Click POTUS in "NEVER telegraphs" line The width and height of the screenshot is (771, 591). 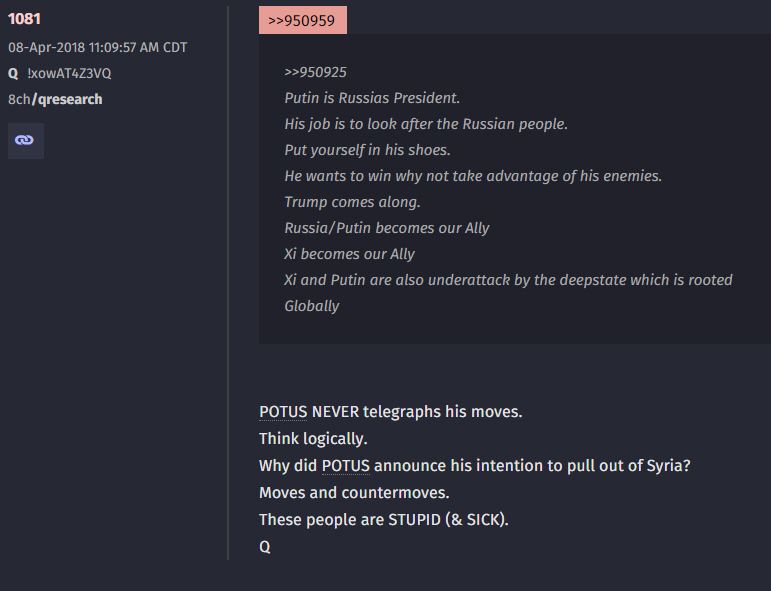click(x=283, y=412)
